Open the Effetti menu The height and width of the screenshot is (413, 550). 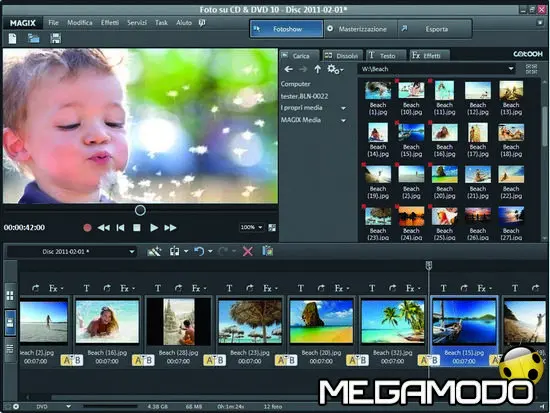[x=110, y=23]
